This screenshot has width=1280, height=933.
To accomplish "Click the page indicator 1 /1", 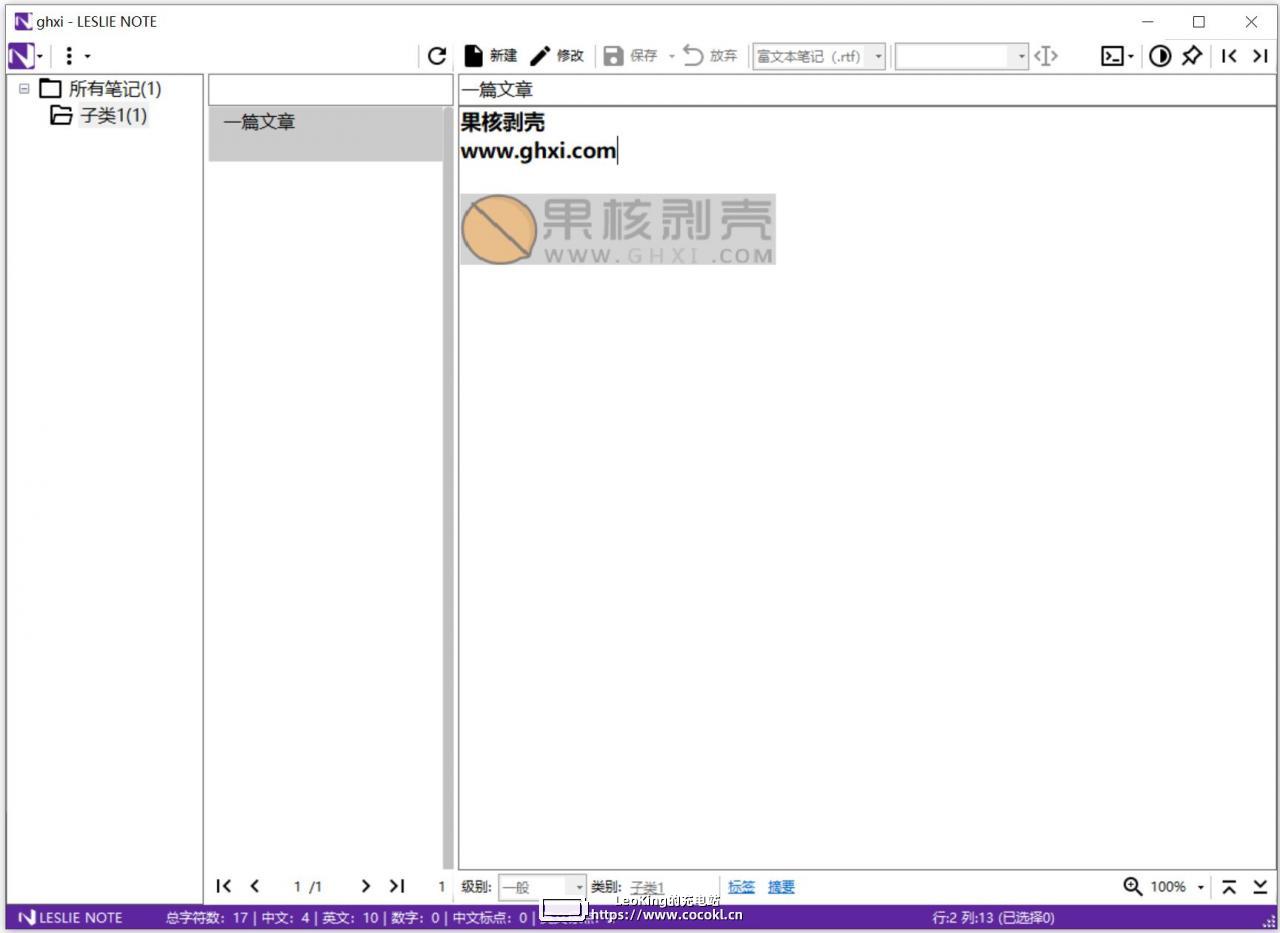I will point(308,887).
